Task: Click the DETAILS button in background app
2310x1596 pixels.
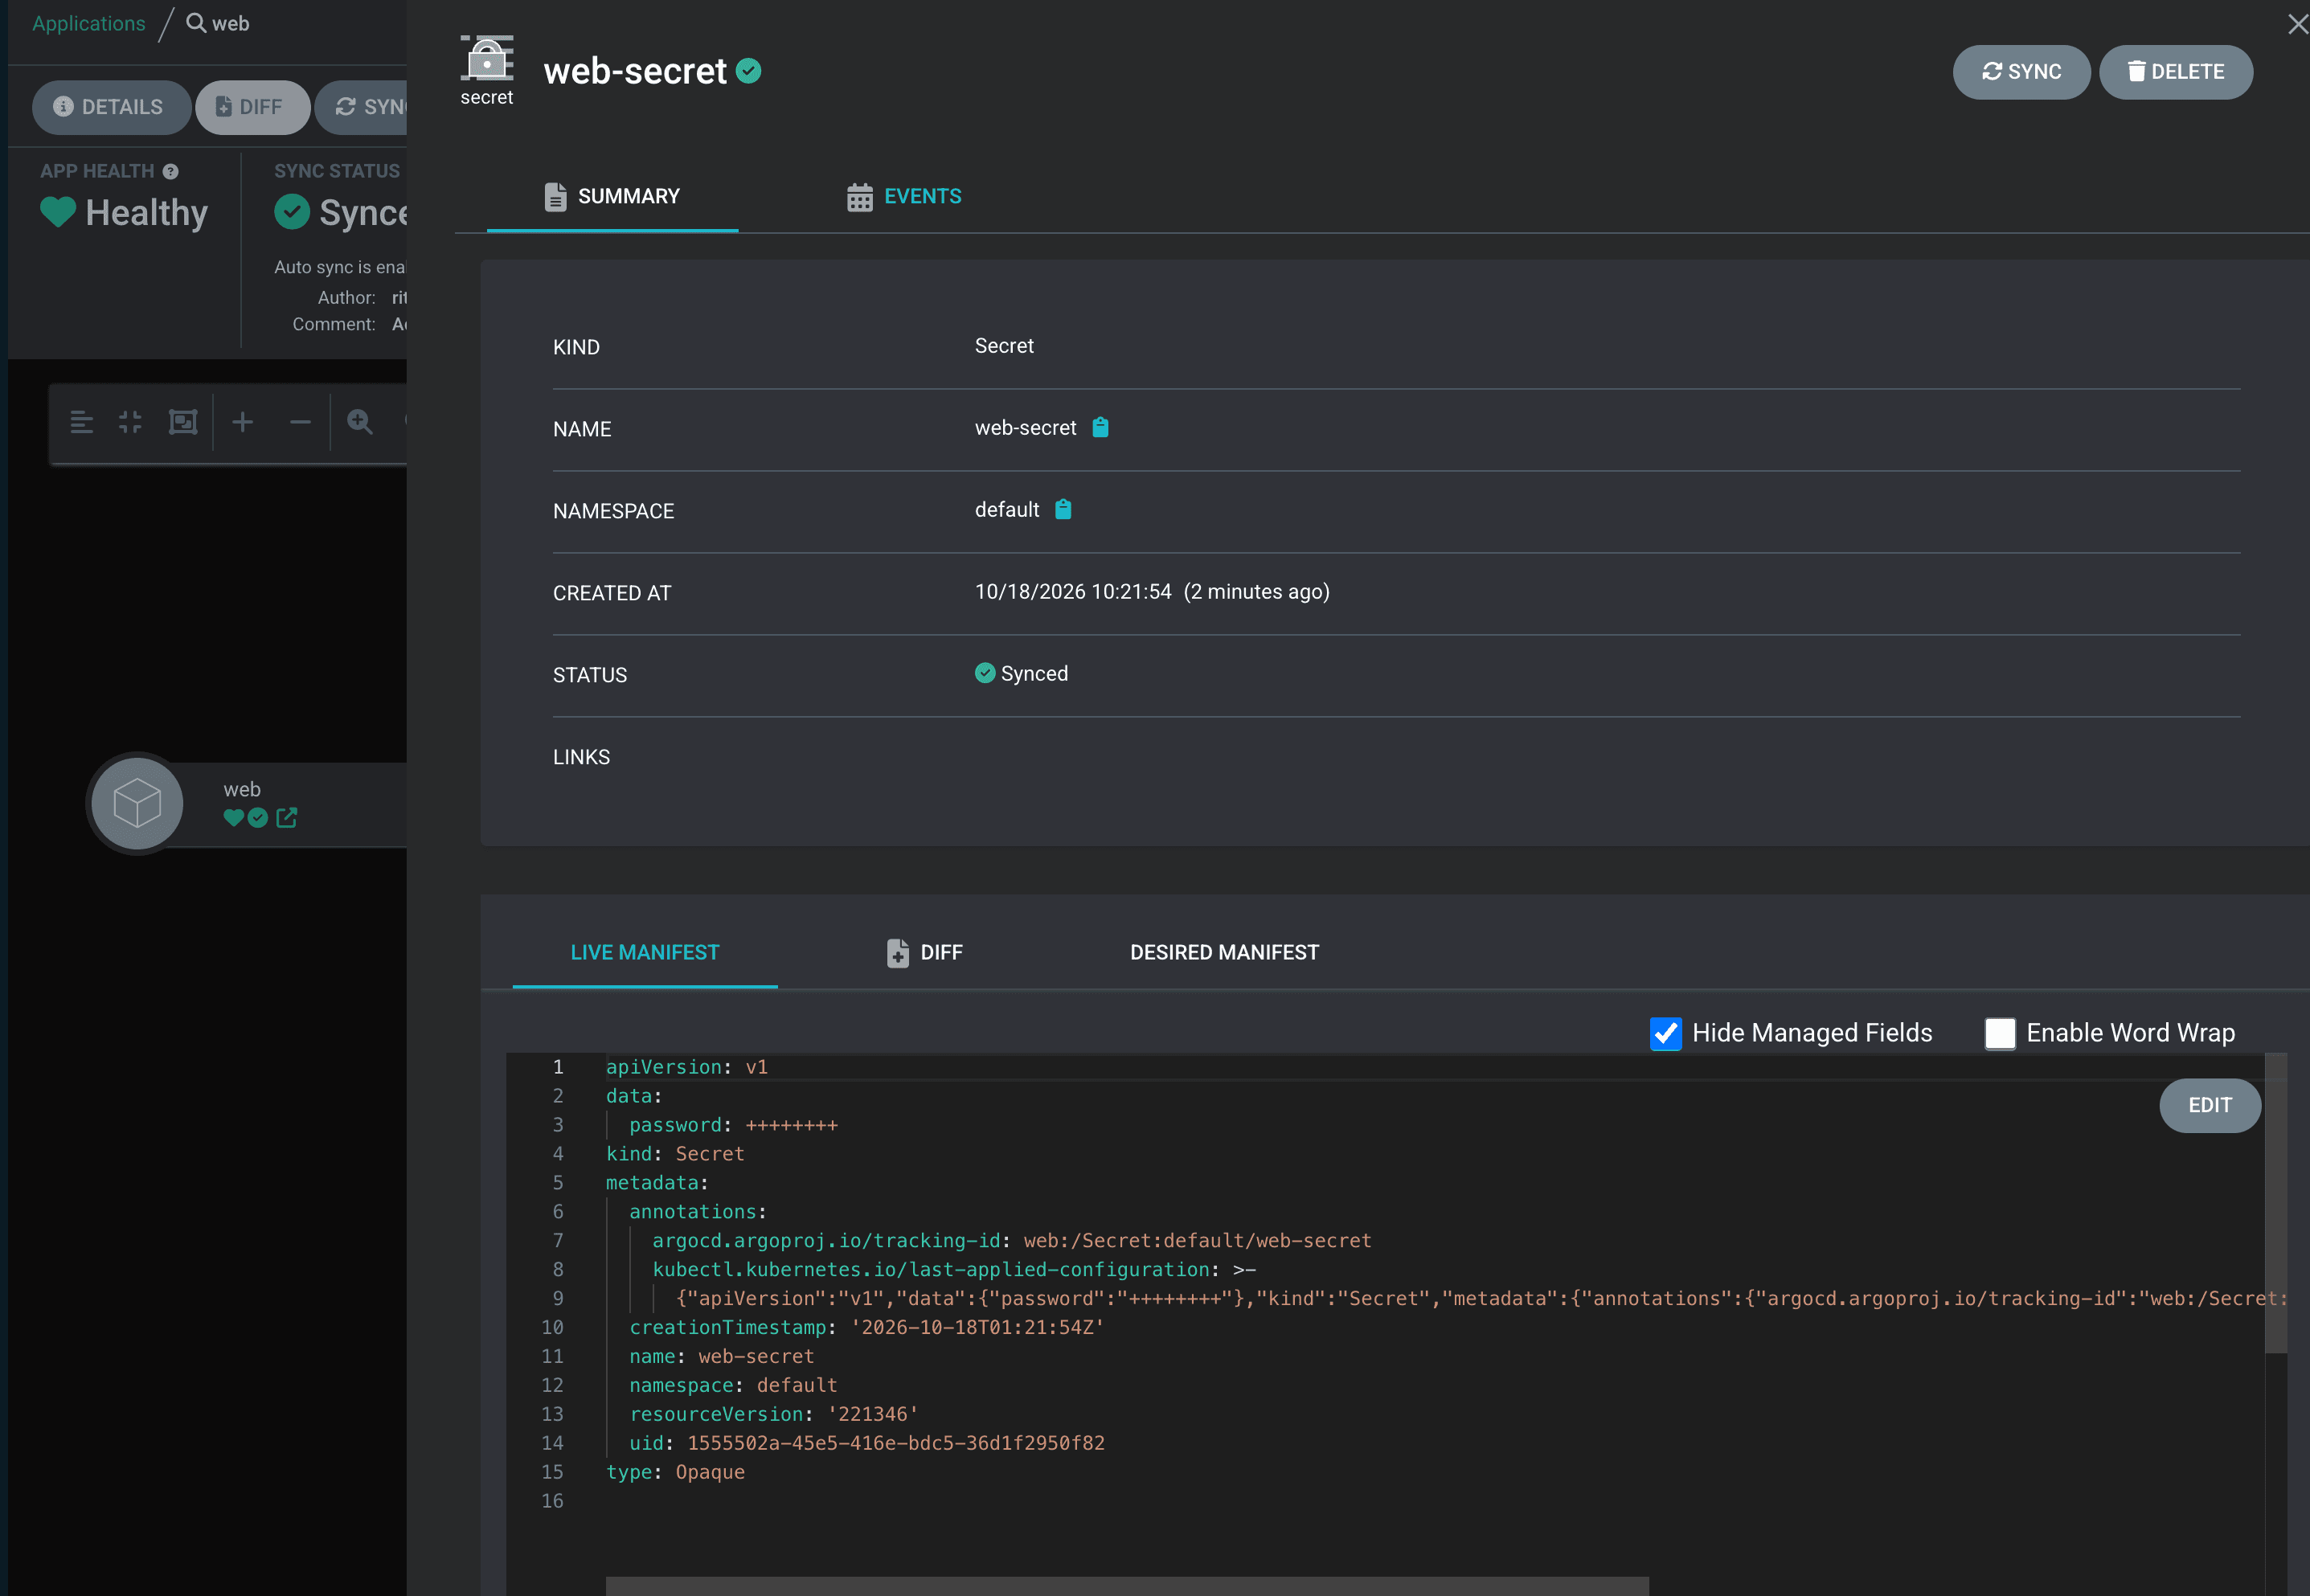Action: [x=110, y=107]
